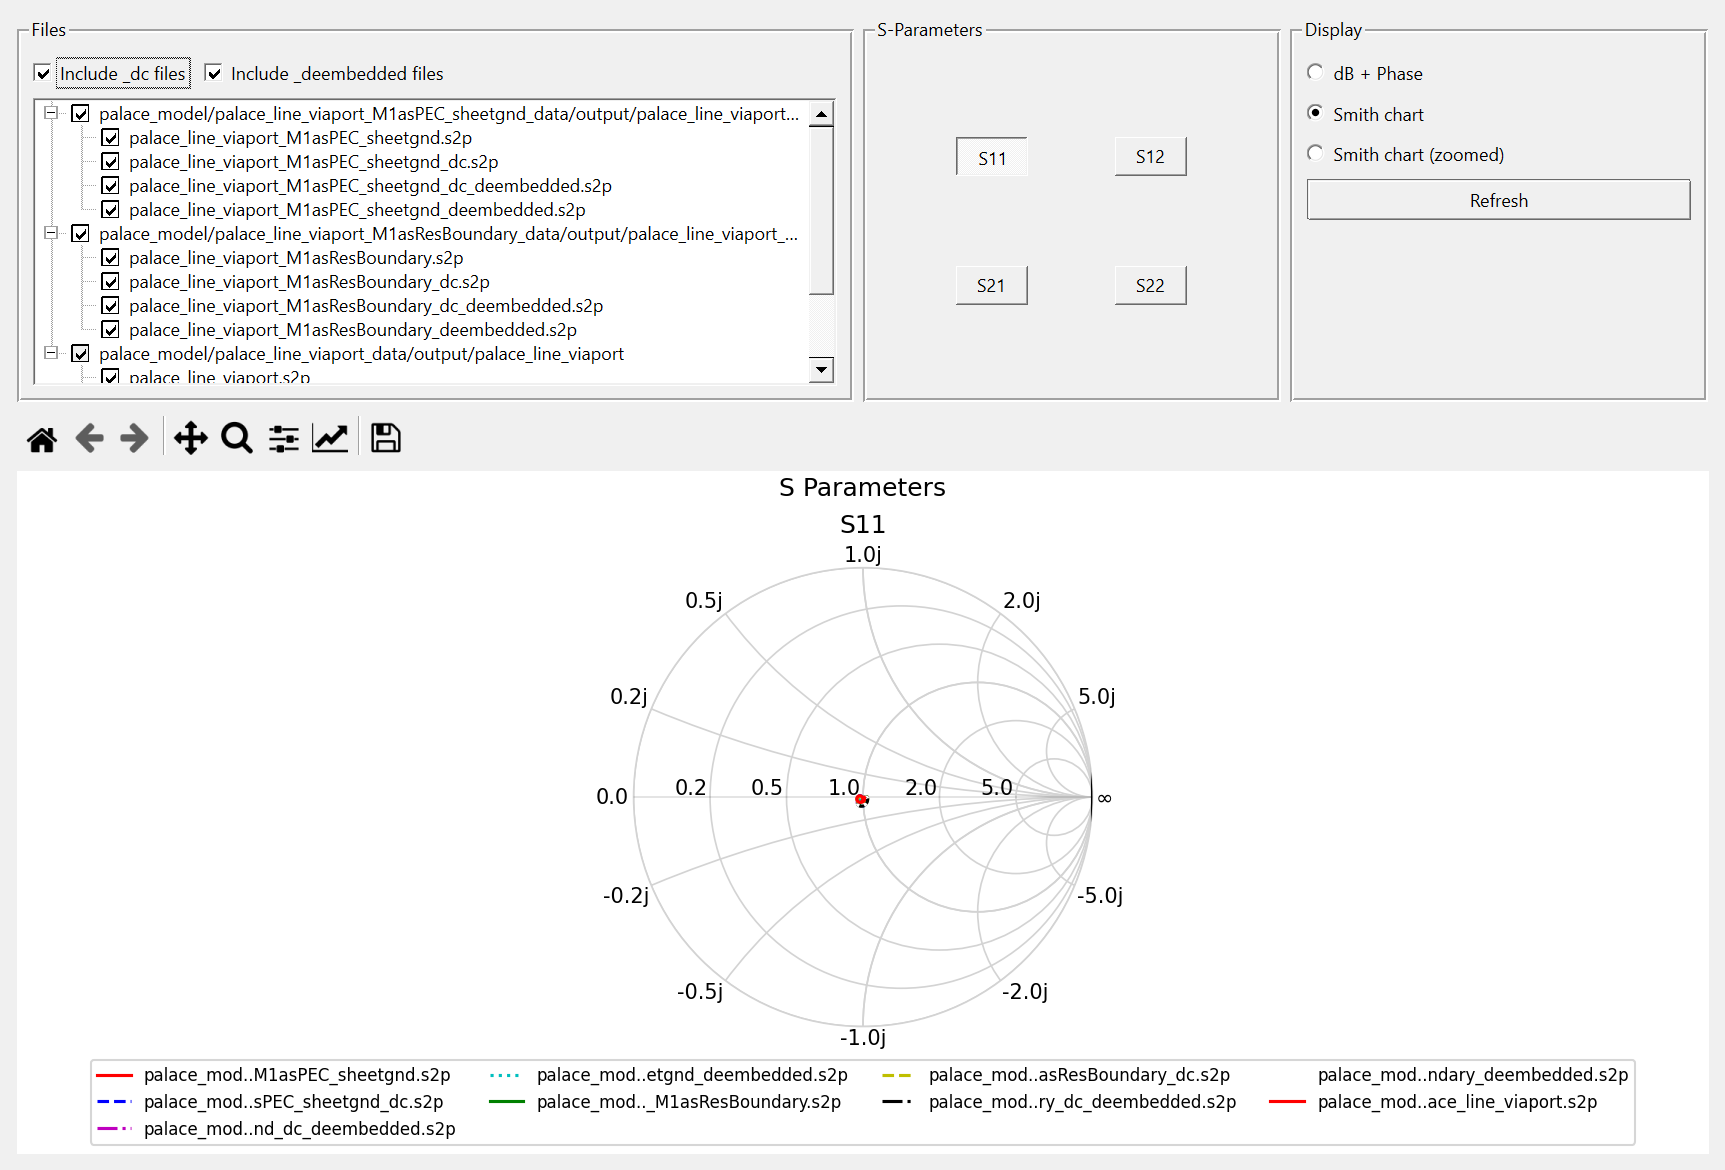Select the Smith chart (zoomed) display option

tap(1315, 153)
